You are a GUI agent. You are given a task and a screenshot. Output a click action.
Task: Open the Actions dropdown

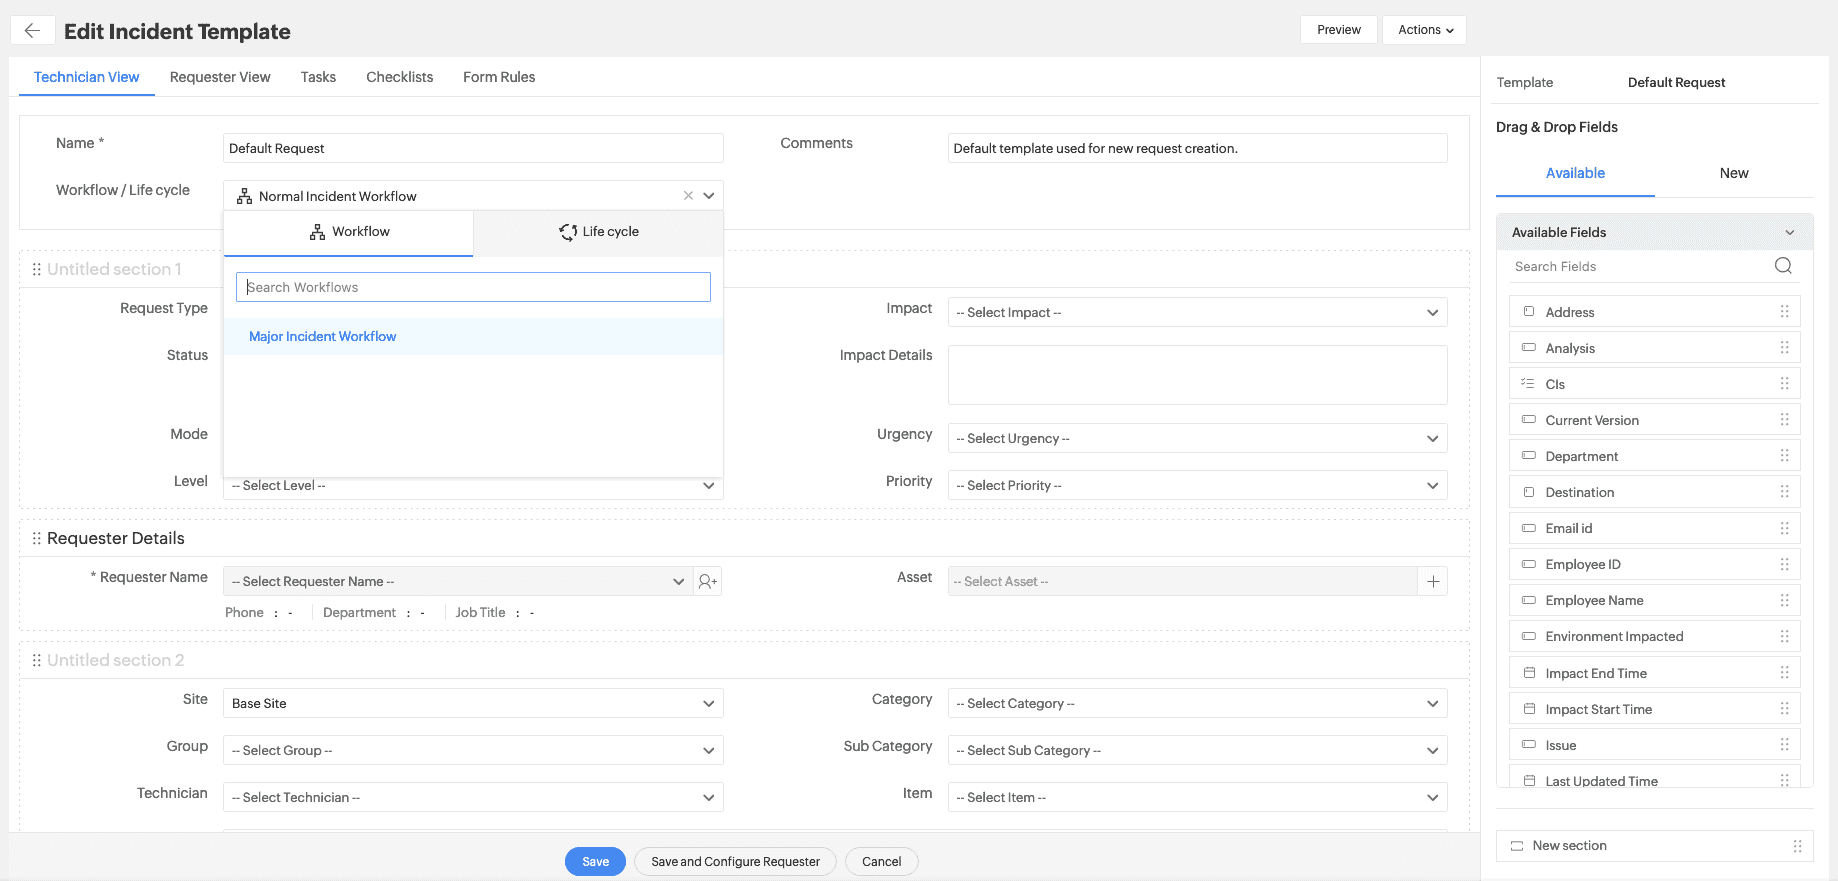[x=1424, y=30]
